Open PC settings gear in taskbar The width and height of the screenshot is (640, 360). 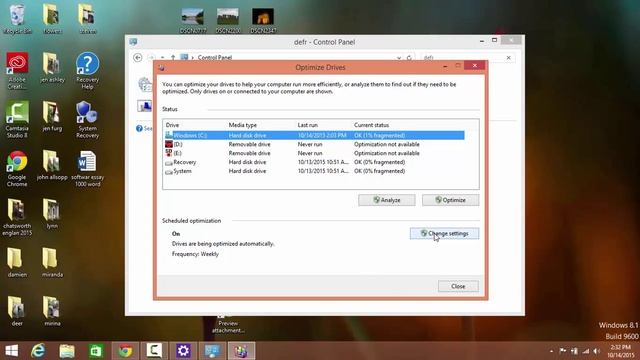pos(183,351)
